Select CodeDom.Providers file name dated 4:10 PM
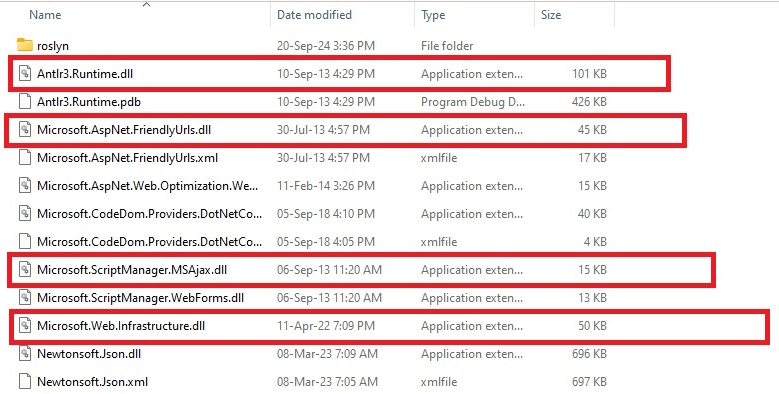 [149, 214]
